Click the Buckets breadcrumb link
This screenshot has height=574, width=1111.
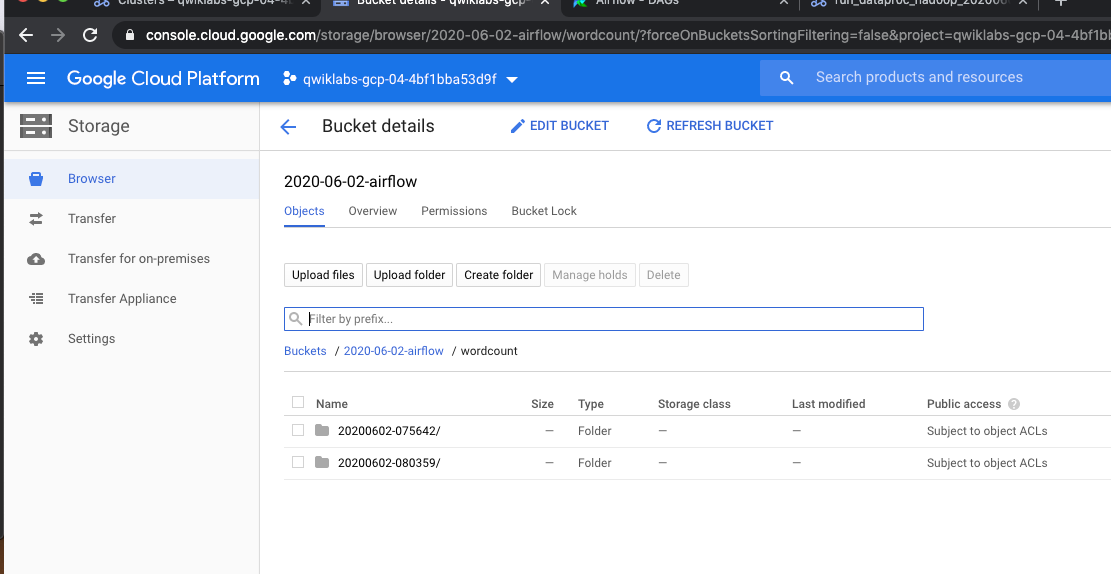point(305,351)
